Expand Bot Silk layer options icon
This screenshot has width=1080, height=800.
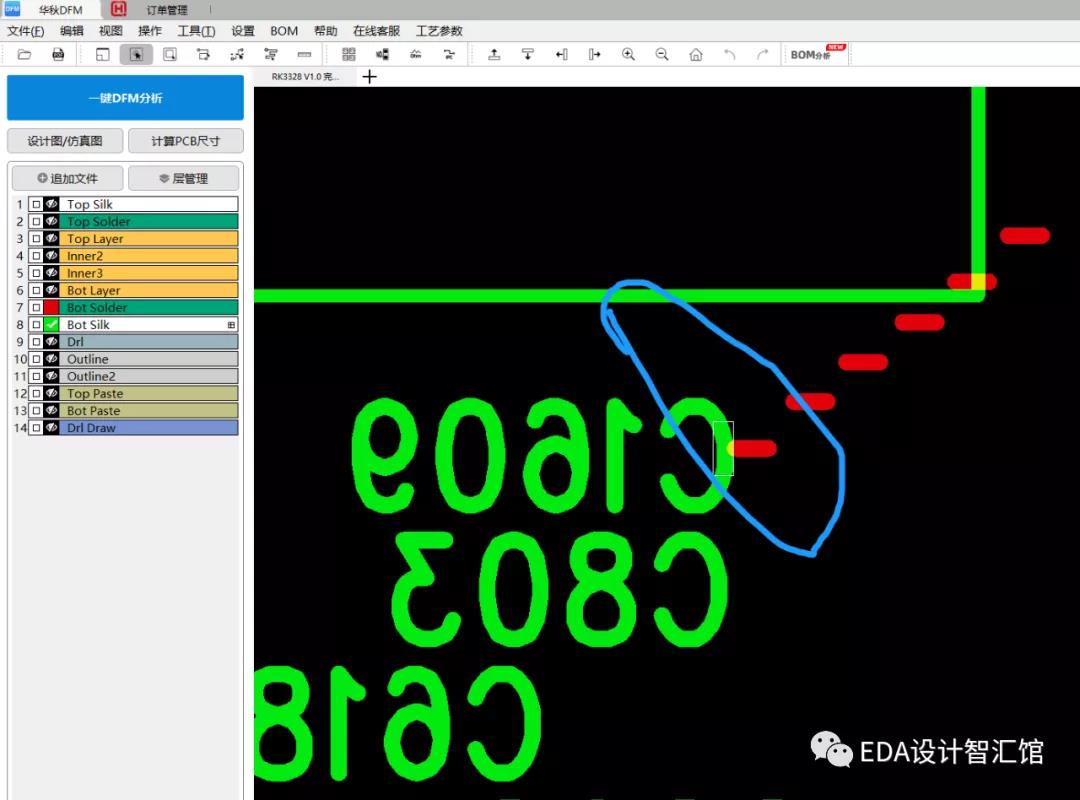tap(231, 325)
